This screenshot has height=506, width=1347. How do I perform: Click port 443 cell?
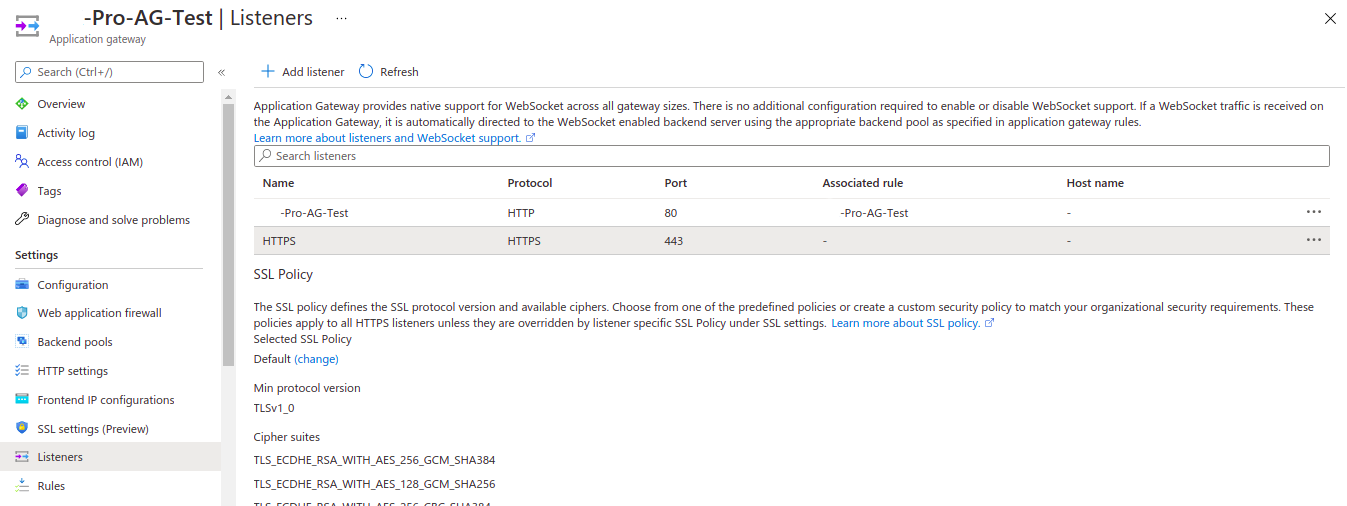pyautogui.click(x=674, y=241)
